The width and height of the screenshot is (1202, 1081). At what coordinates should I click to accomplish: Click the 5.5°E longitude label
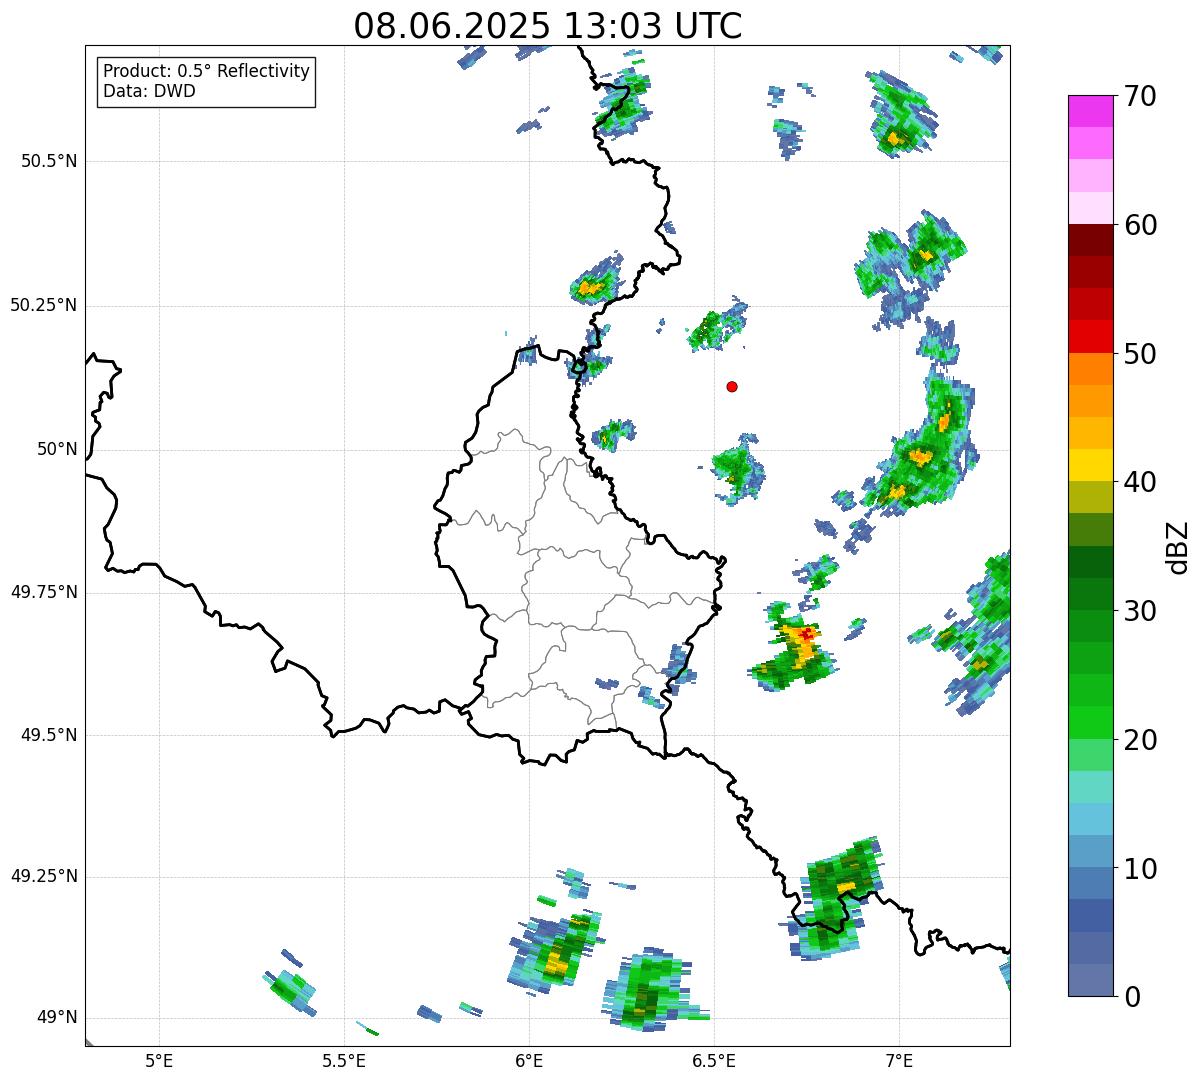point(344,1060)
